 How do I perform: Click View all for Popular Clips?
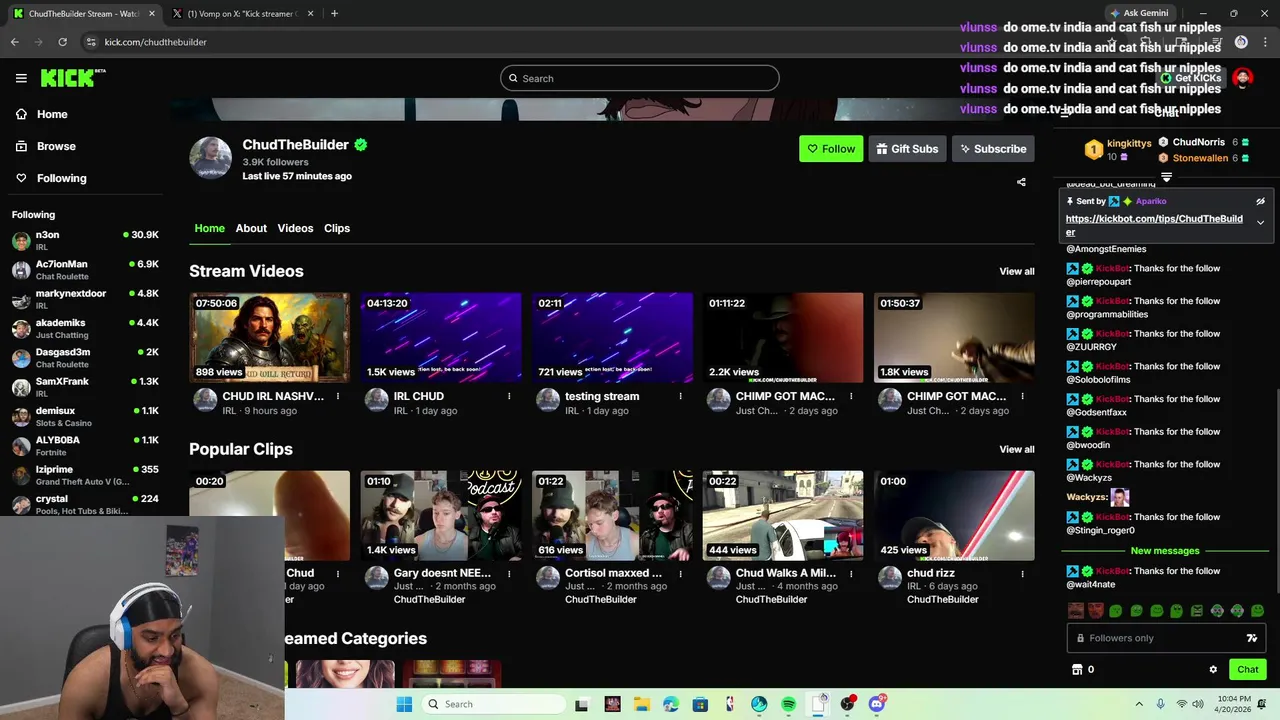click(1017, 449)
